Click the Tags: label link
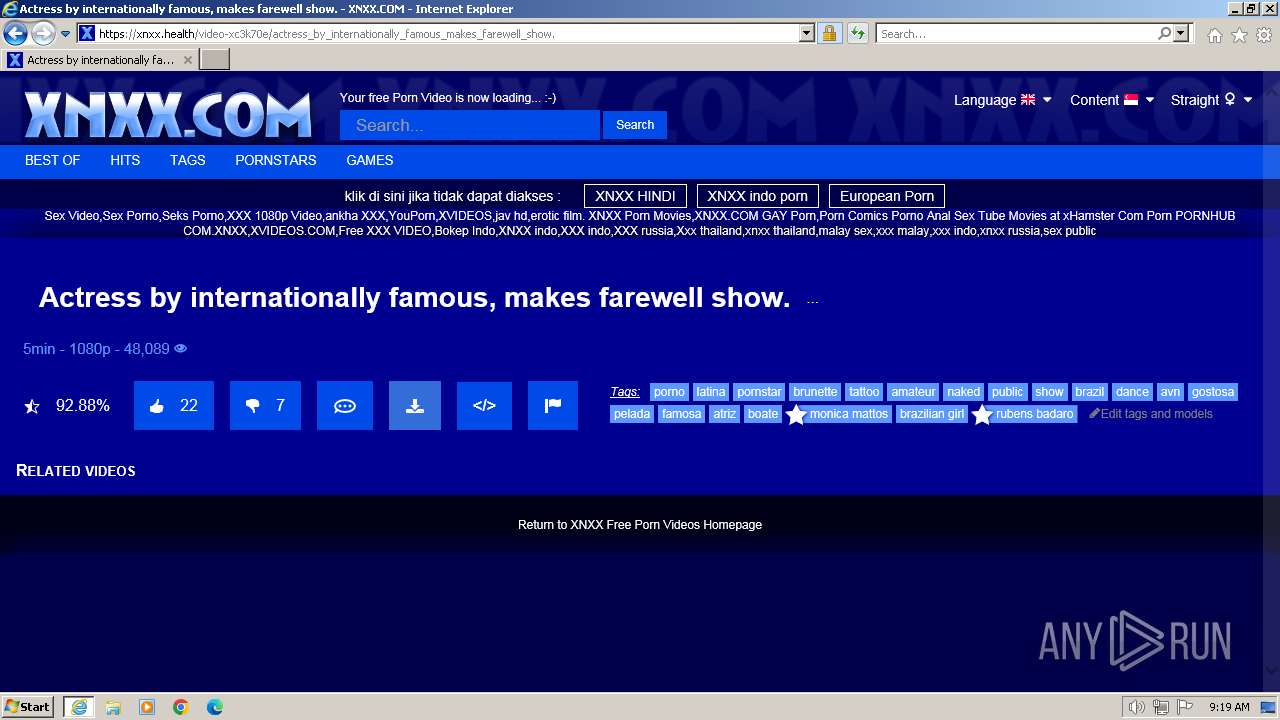Image resolution: width=1280 pixels, height=720 pixels. click(625, 392)
